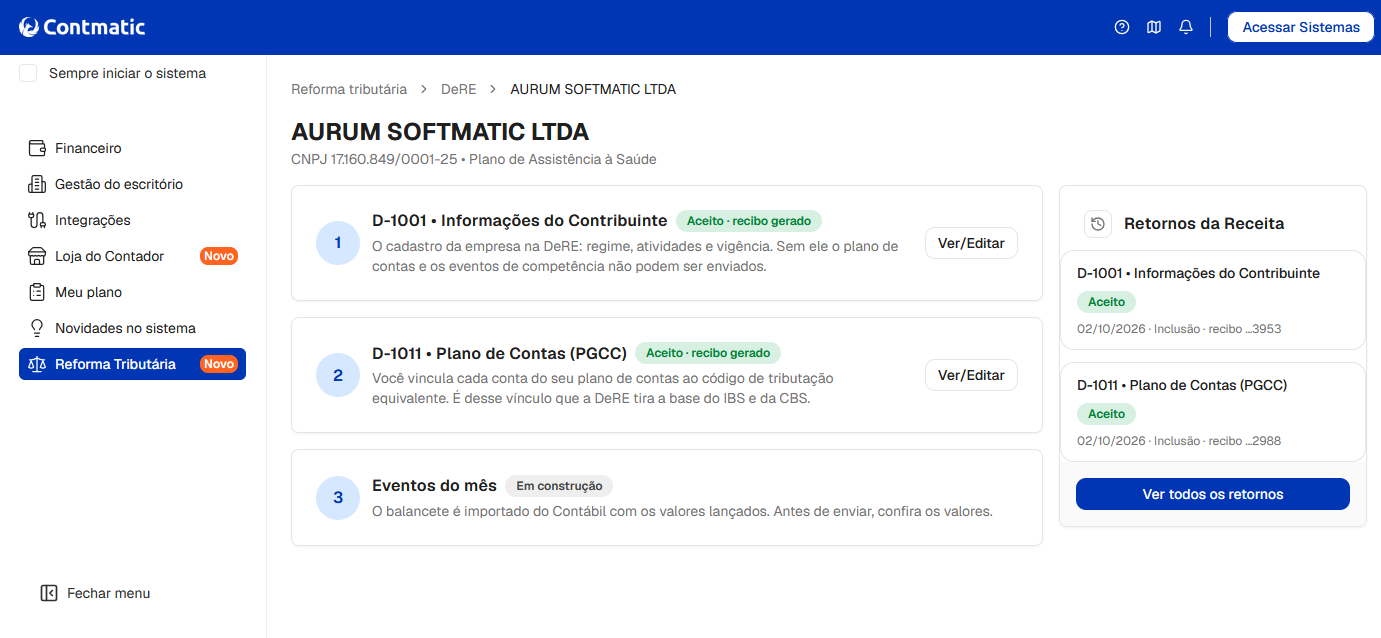
Task: Go to DeRE breadcrumb link
Action: 458,89
